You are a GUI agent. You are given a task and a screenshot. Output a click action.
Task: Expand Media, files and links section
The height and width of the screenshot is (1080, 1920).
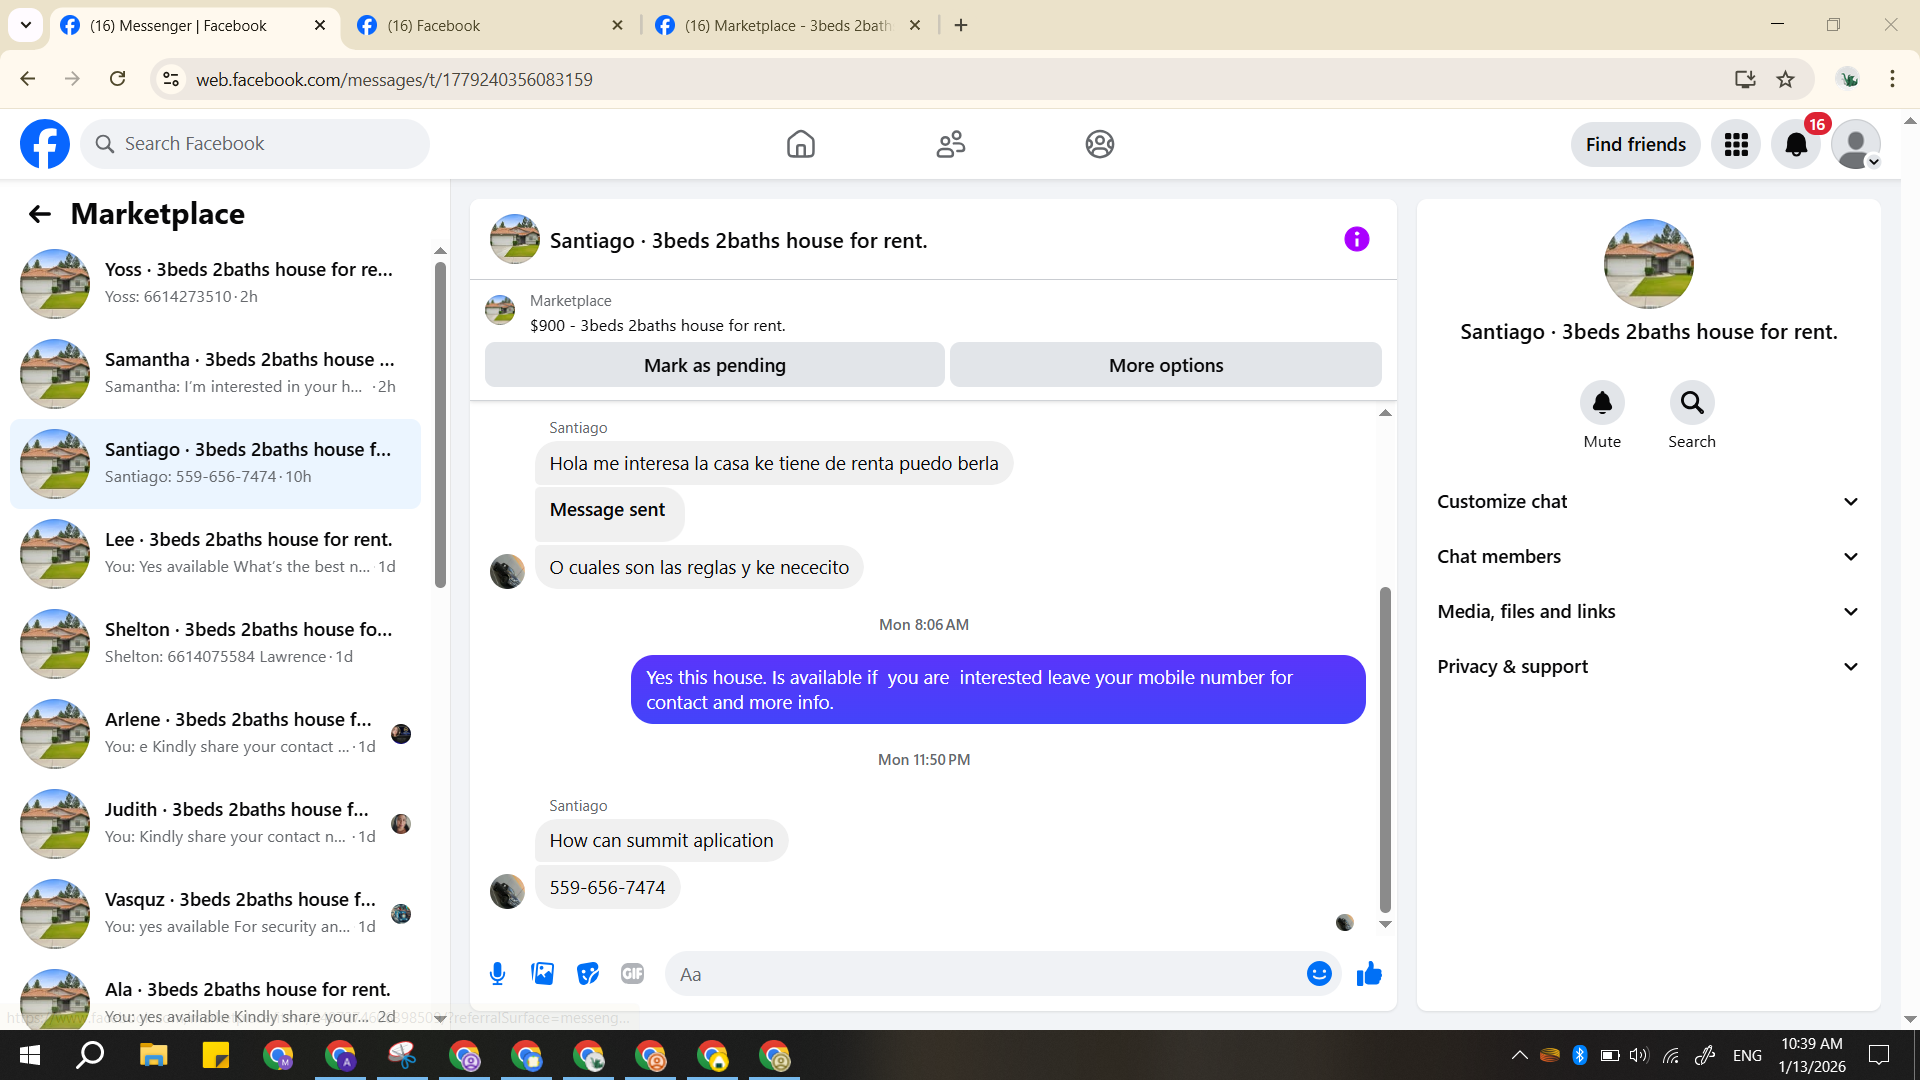coord(1648,612)
